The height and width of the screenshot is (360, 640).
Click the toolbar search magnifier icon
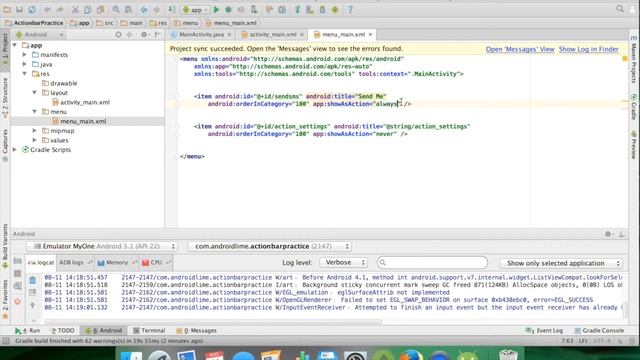(x=620, y=9)
